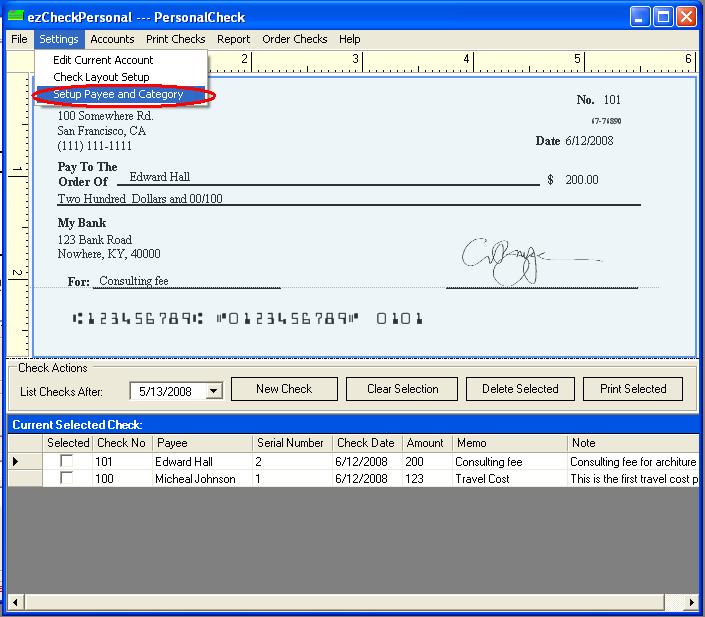Click the Check Date column header
Image resolution: width=705 pixels, height=617 pixels.
pyautogui.click(x=367, y=443)
